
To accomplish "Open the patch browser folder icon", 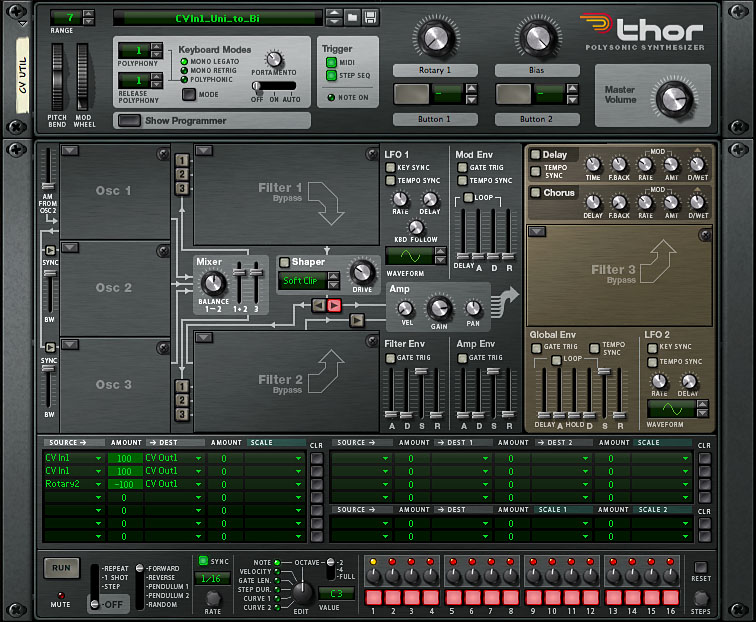I will click(x=351, y=18).
